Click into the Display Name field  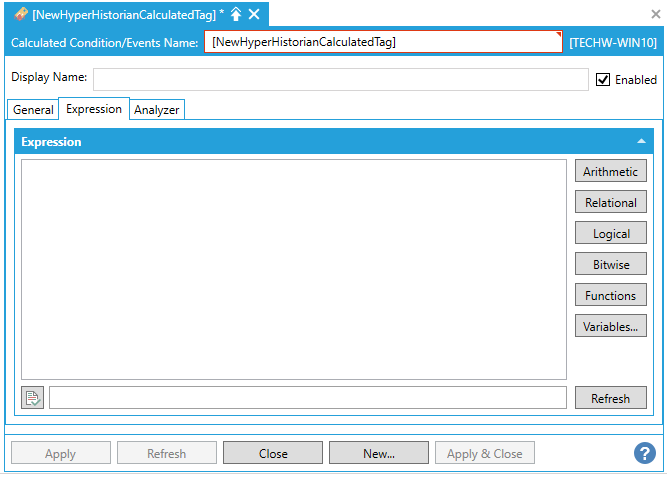pos(340,79)
